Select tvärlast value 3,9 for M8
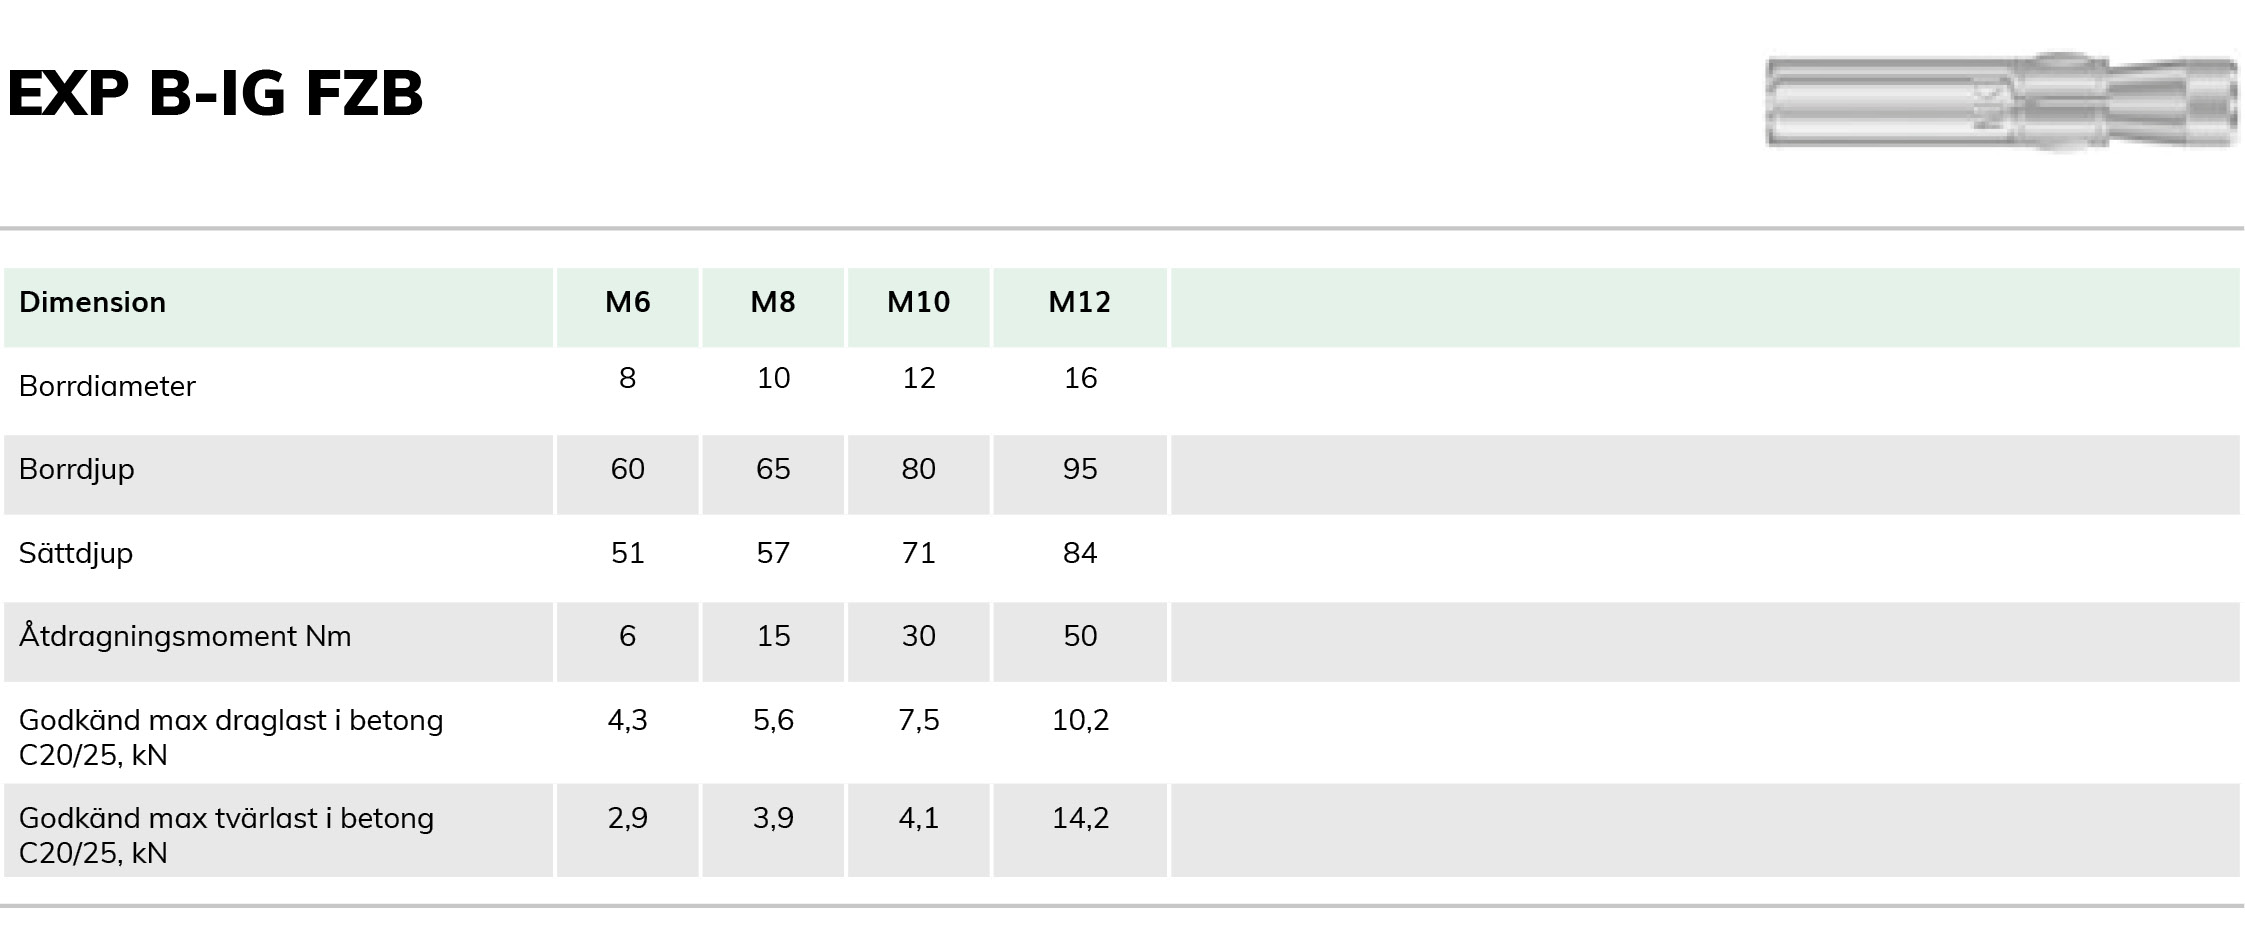 click(773, 818)
